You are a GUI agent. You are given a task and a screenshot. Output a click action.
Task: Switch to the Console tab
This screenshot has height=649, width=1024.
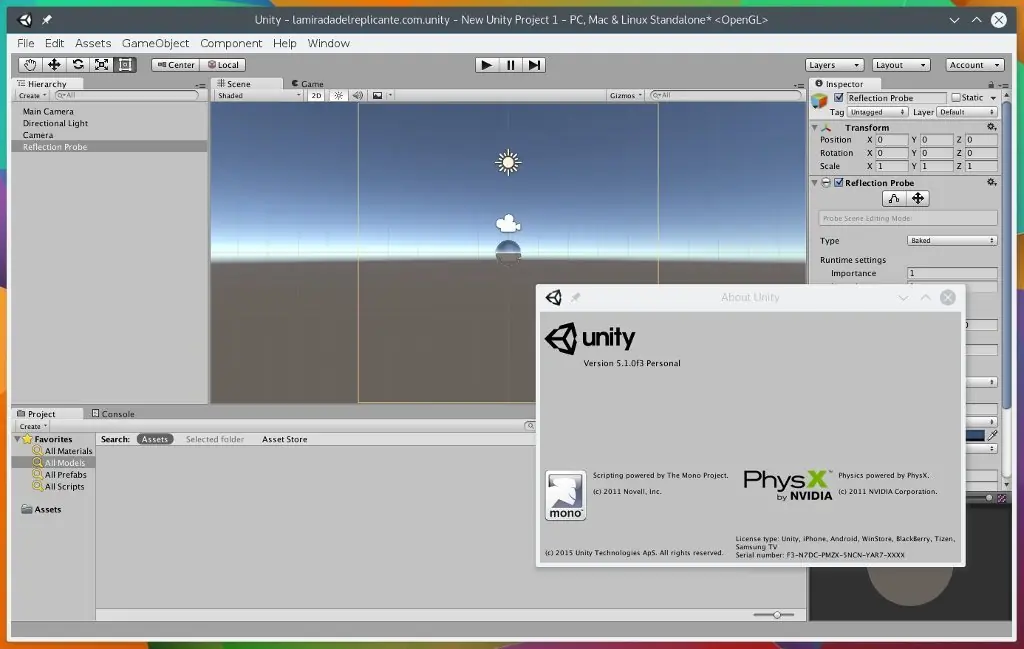pos(113,413)
